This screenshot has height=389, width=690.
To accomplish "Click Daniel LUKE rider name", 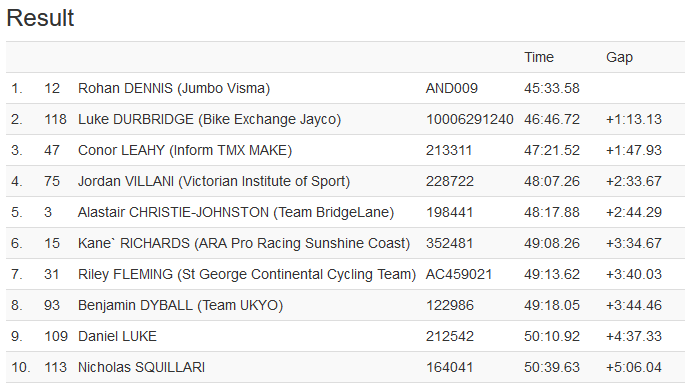I will (117, 337).
